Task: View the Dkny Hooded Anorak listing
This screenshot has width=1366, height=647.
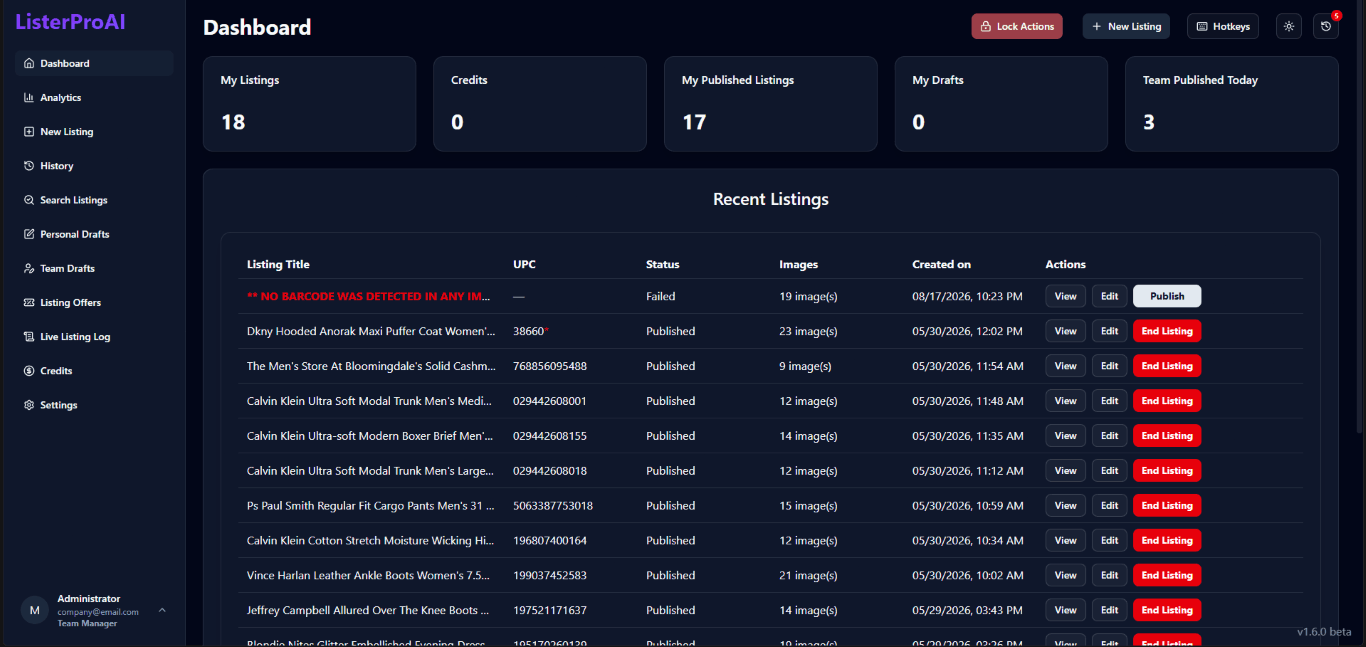Action: (1066, 331)
